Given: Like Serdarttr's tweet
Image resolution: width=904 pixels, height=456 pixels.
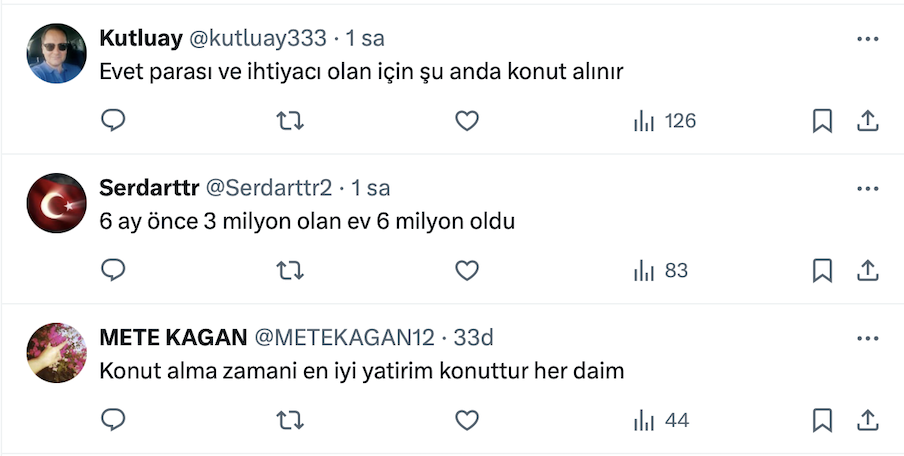Looking at the screenshot, I should 466,271.
